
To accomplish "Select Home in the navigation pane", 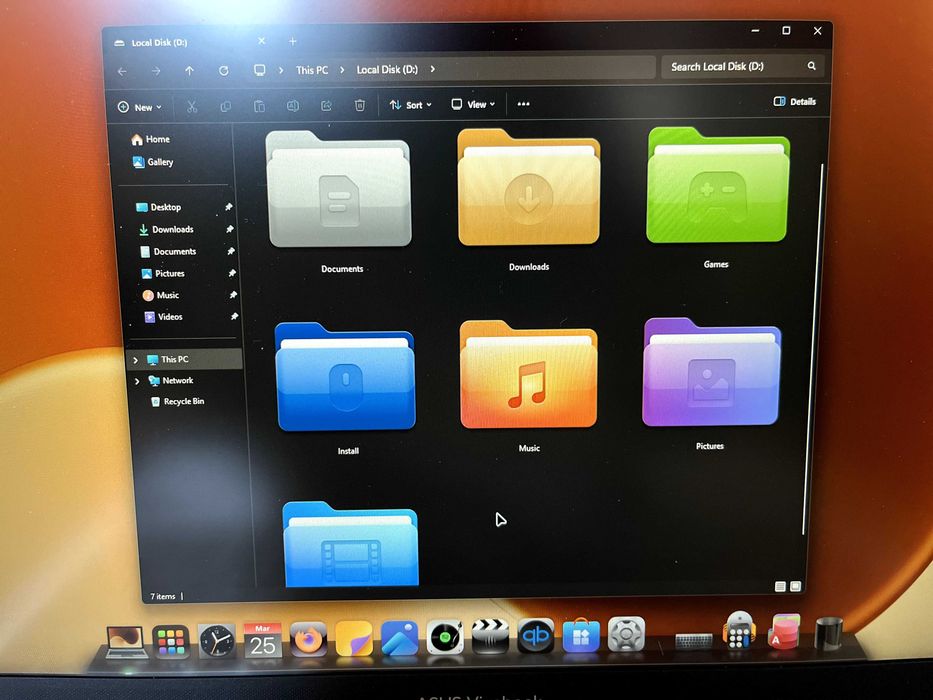I will point(151,139).
